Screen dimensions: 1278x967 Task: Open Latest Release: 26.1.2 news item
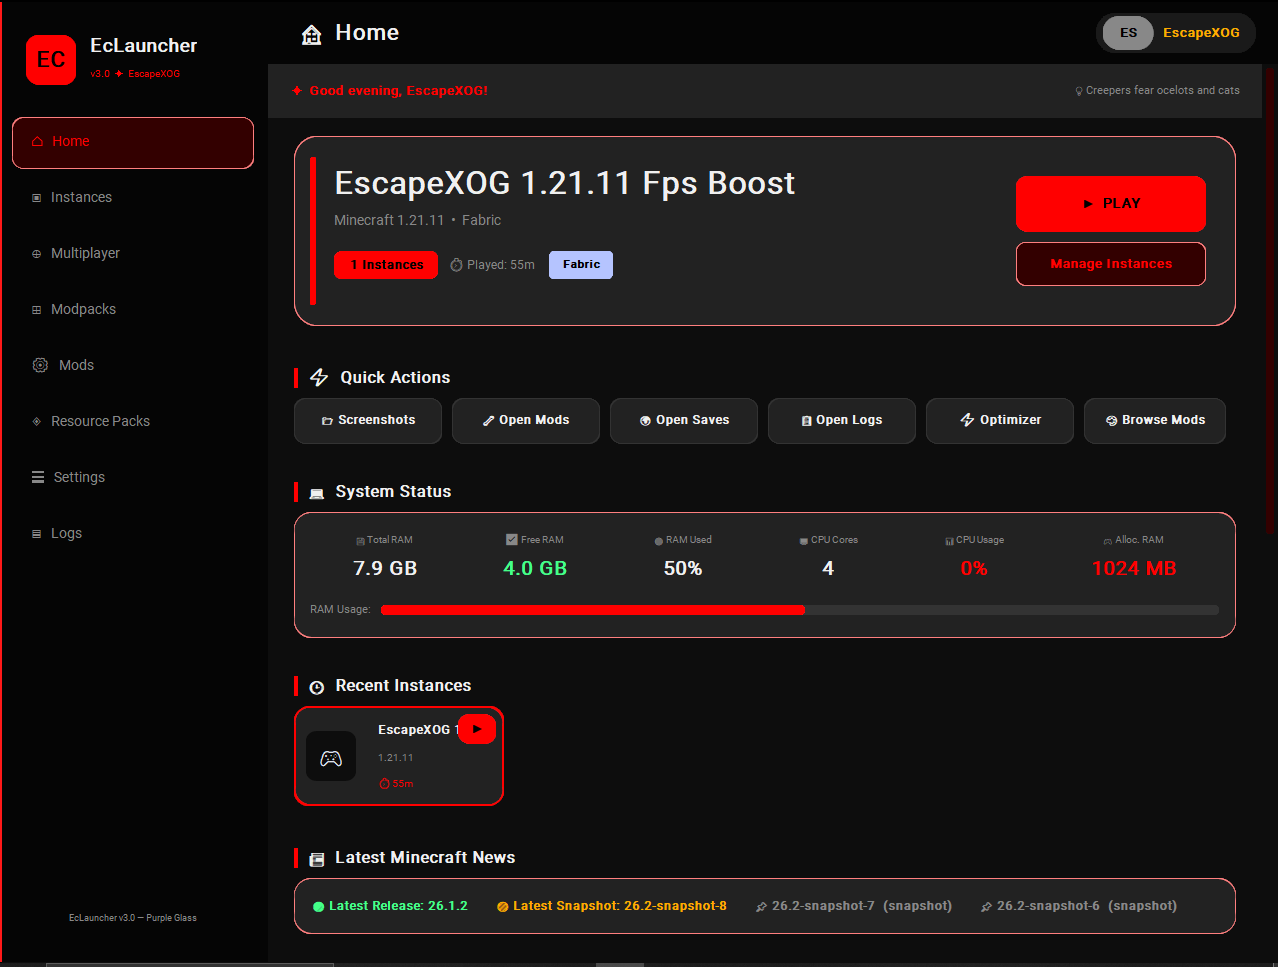390,906
